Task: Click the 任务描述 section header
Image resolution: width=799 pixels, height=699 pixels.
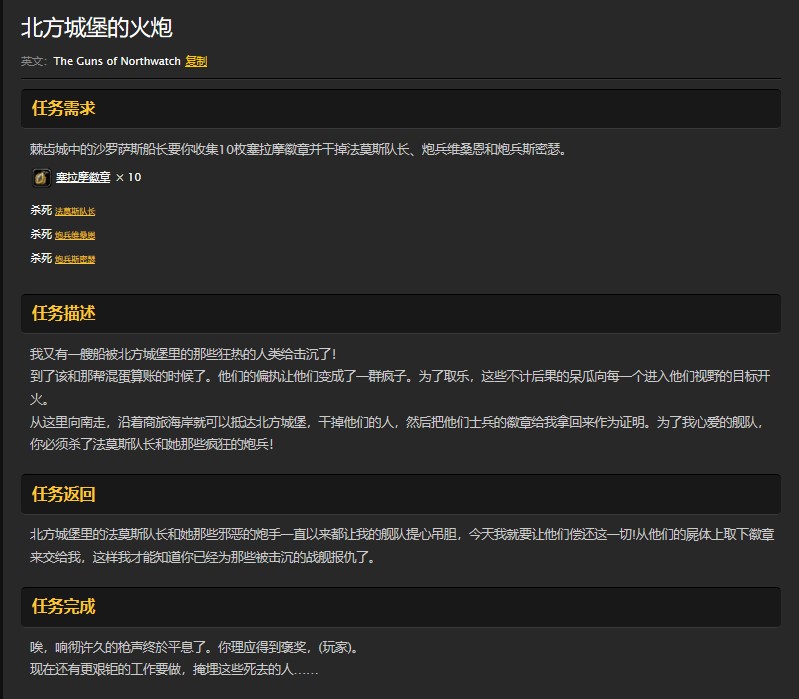Action: click(64, 313)
